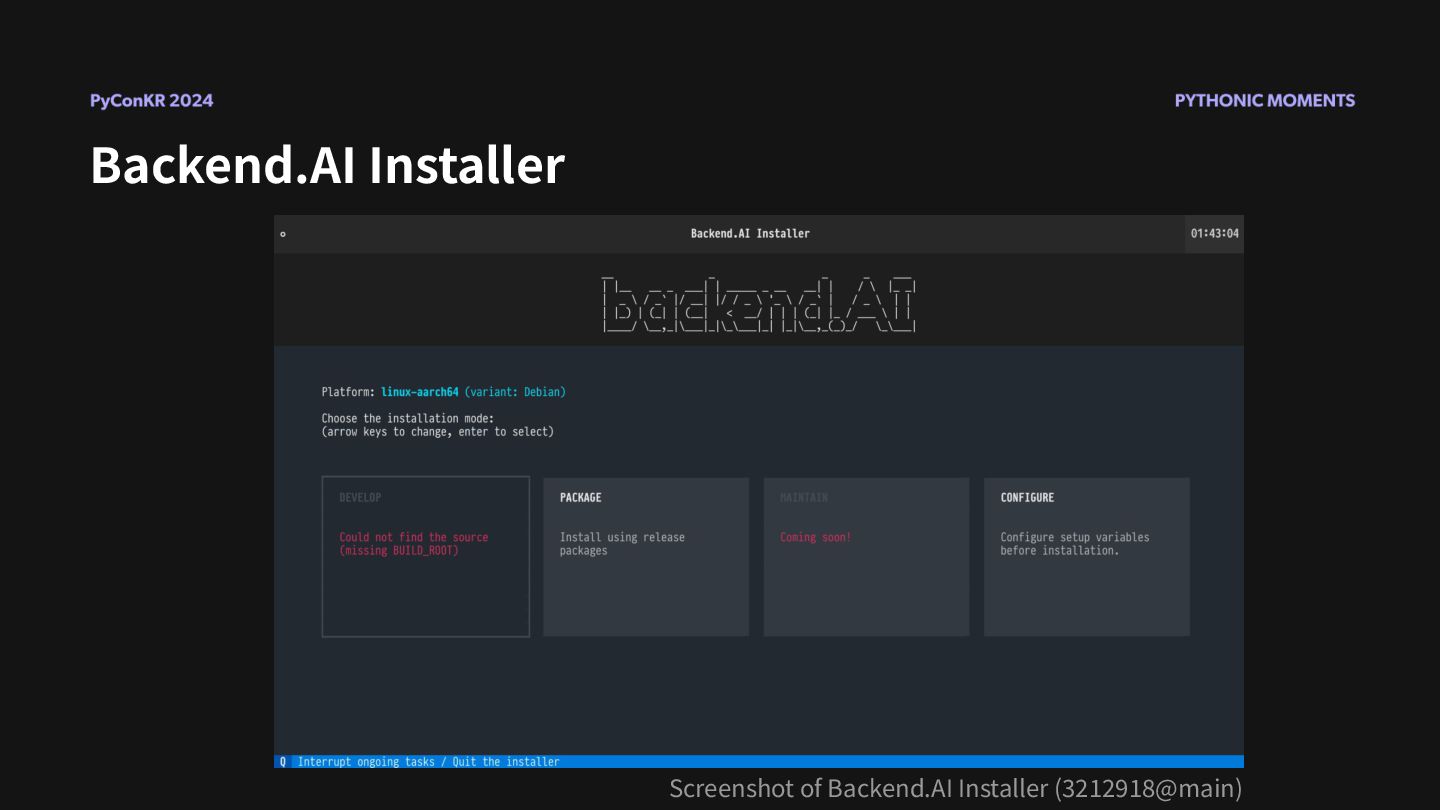Viewport: 1440px width, 810px height.
Task: Select the DEVELOP installation mode card
Action: pyautogui.click(x=425, y=556)
